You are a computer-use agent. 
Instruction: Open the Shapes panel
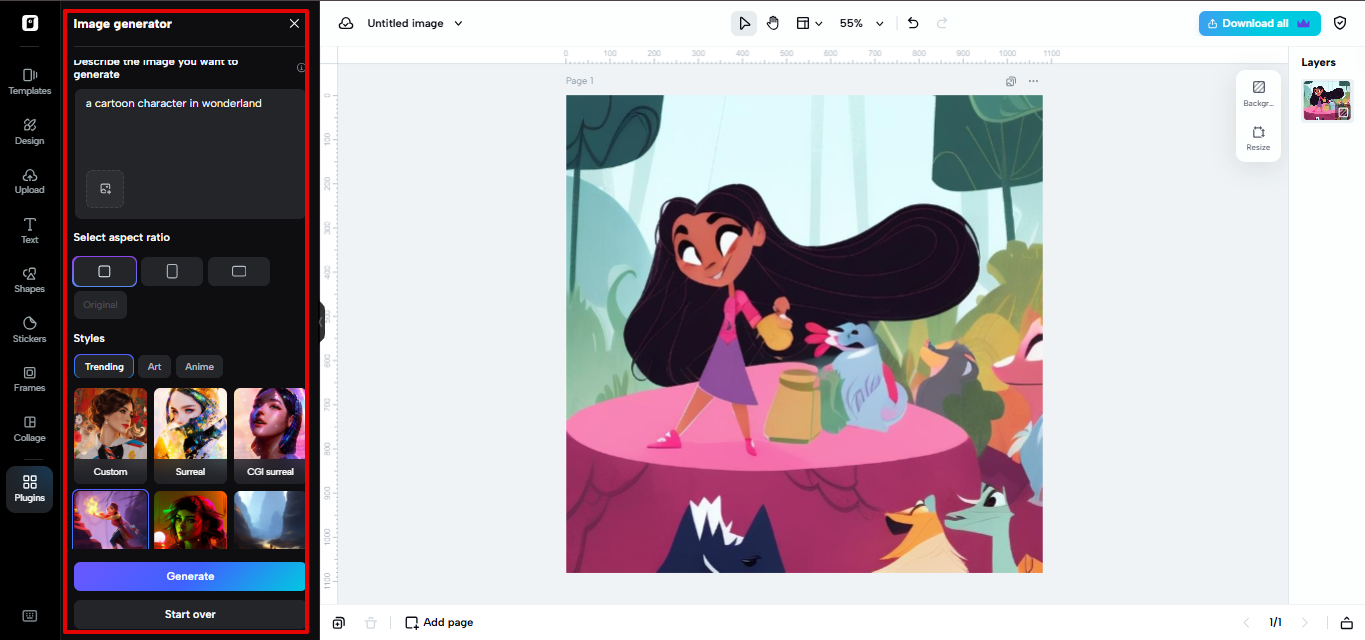tap(29, 280)
